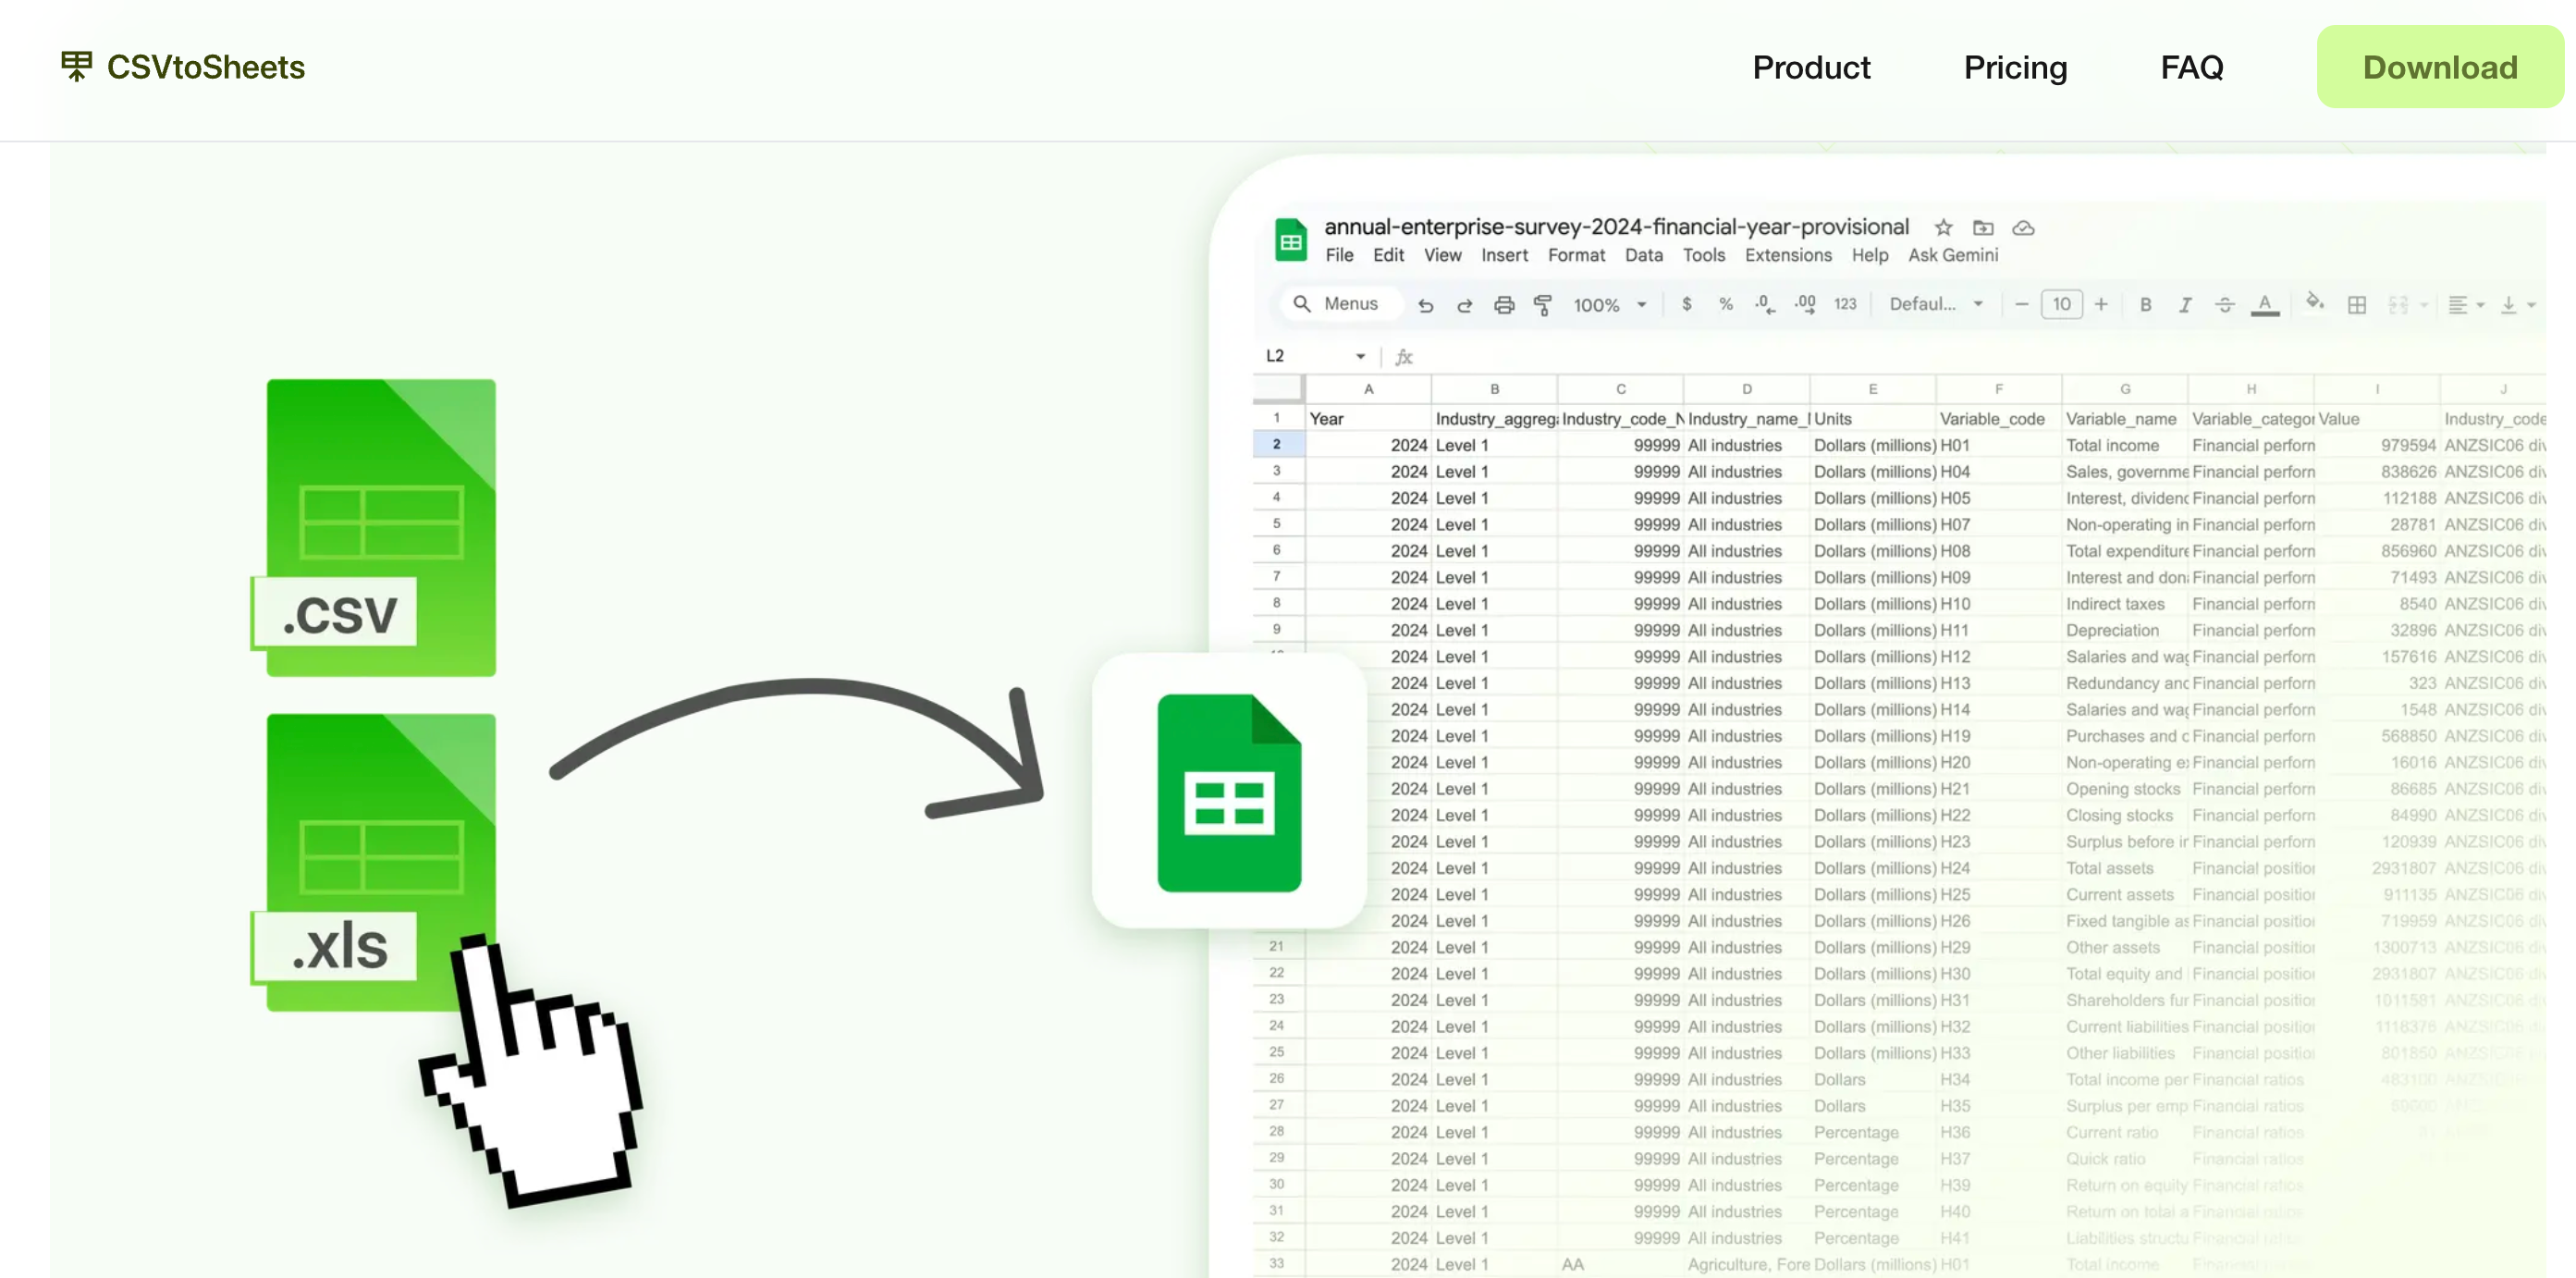This screenshot has height=1278, width=2576.
Task: Click the large Google Sheets logo tile
Action: [1228, 791]
